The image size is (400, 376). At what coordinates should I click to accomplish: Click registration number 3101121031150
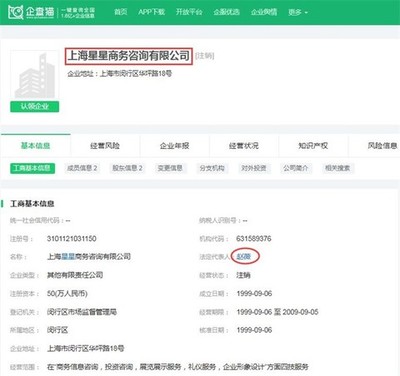point(72,239)
